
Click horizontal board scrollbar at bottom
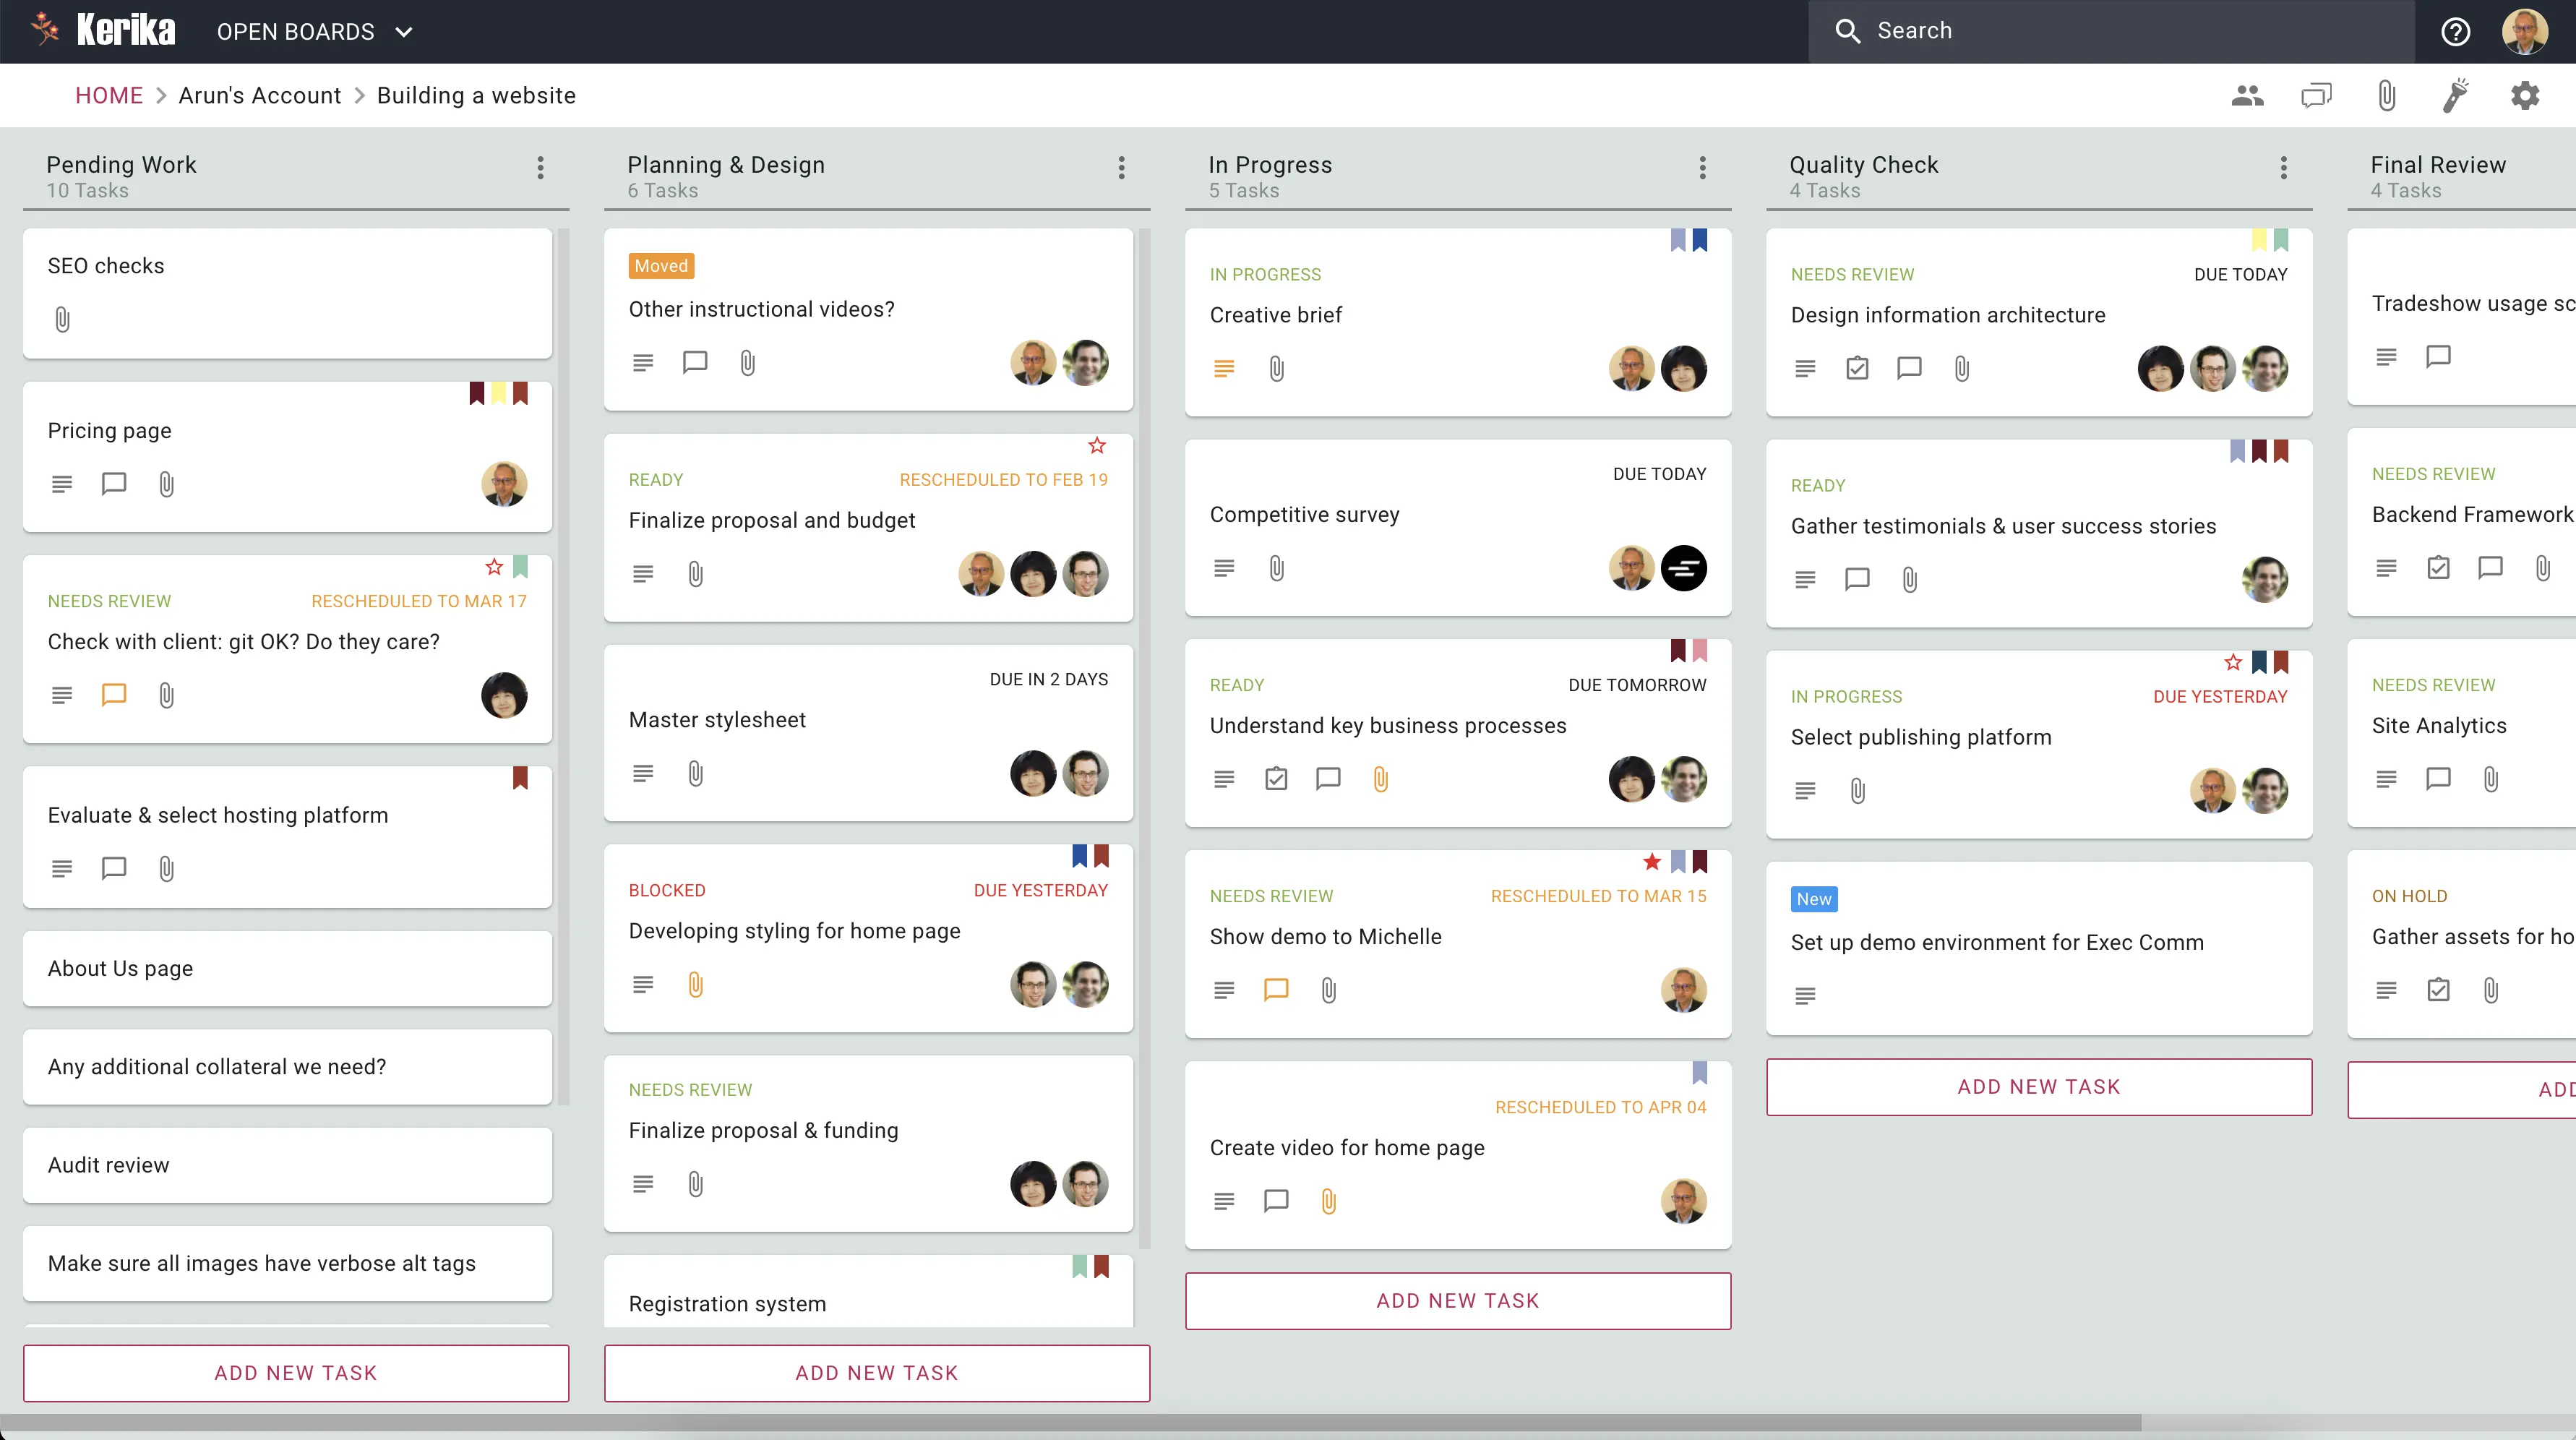[x=1070, y=1422]
